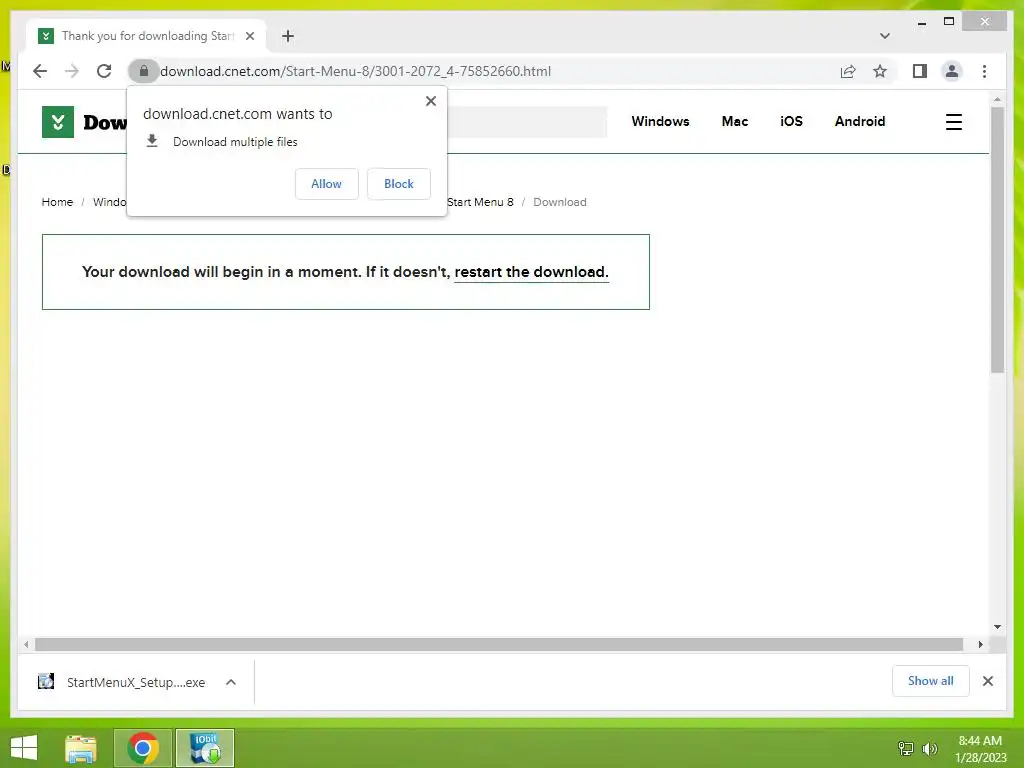
Task: Open the hamburger menu on CNET site
Action: pyautogui.click(x=953, y=121)
